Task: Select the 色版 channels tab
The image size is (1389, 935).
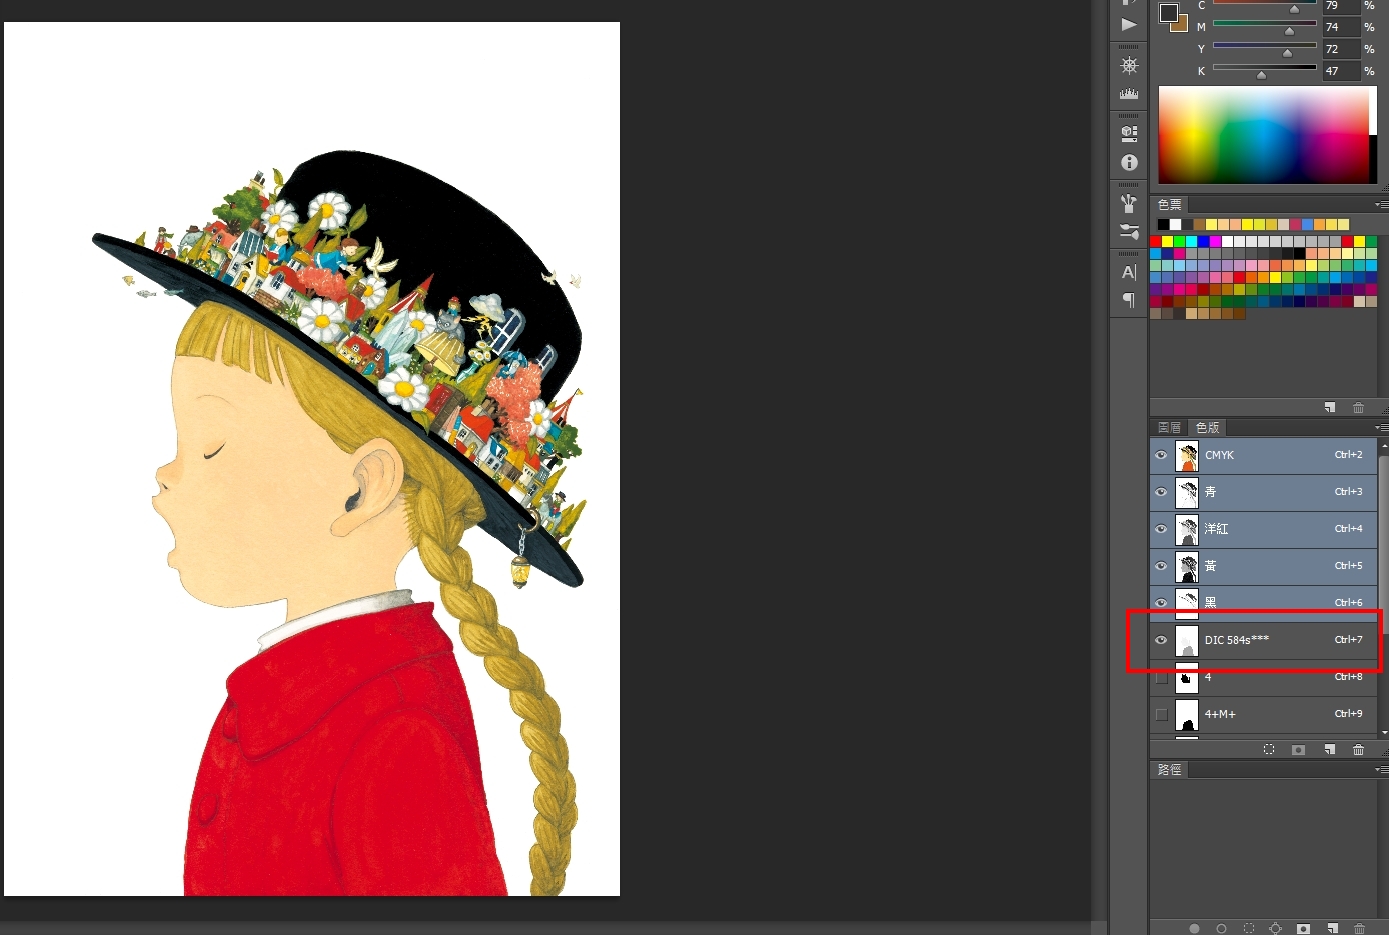Action: [1208, 428]
